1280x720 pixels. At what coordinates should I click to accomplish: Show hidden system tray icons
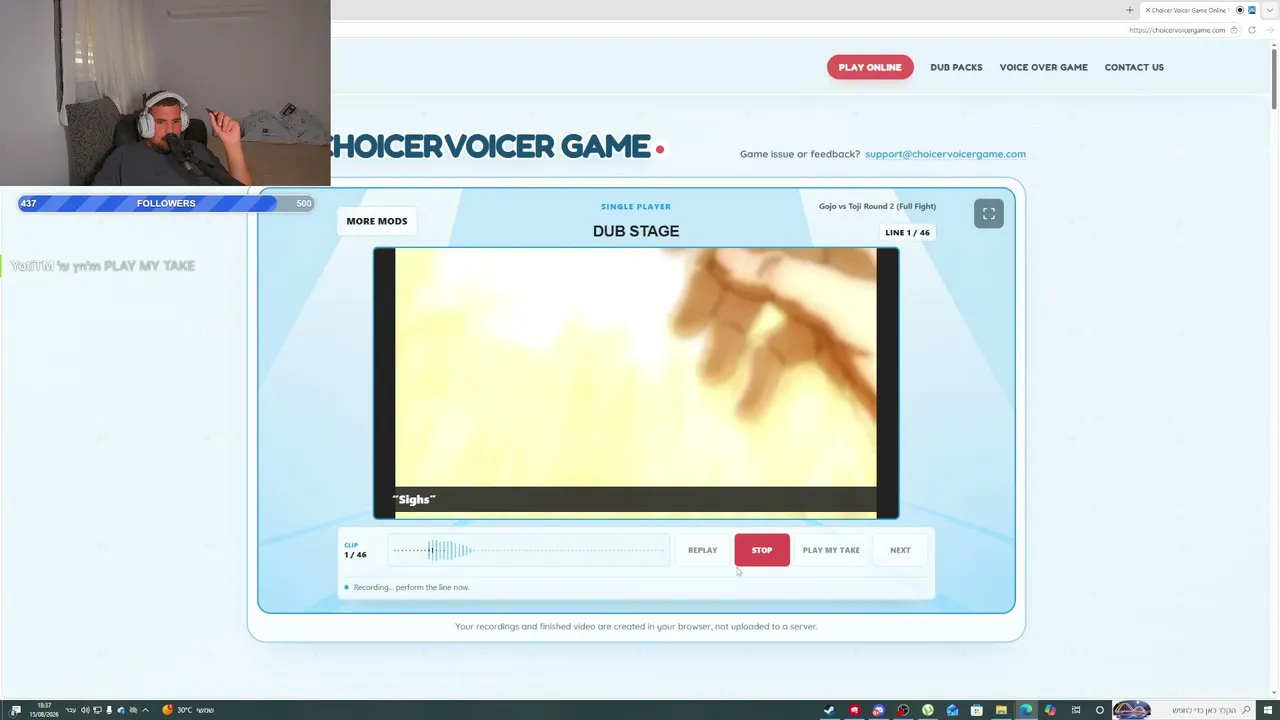(x=146, y=710)
